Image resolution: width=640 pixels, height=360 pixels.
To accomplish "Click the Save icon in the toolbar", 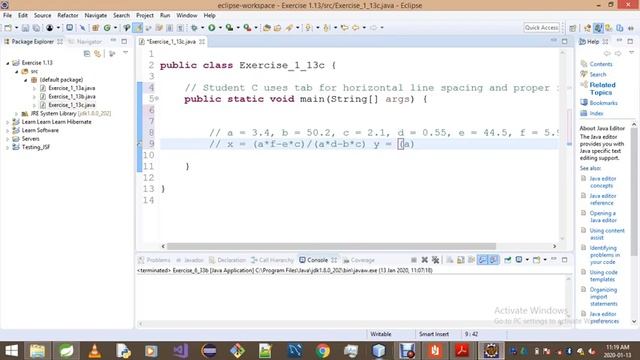I will click(x=25, y=28).
